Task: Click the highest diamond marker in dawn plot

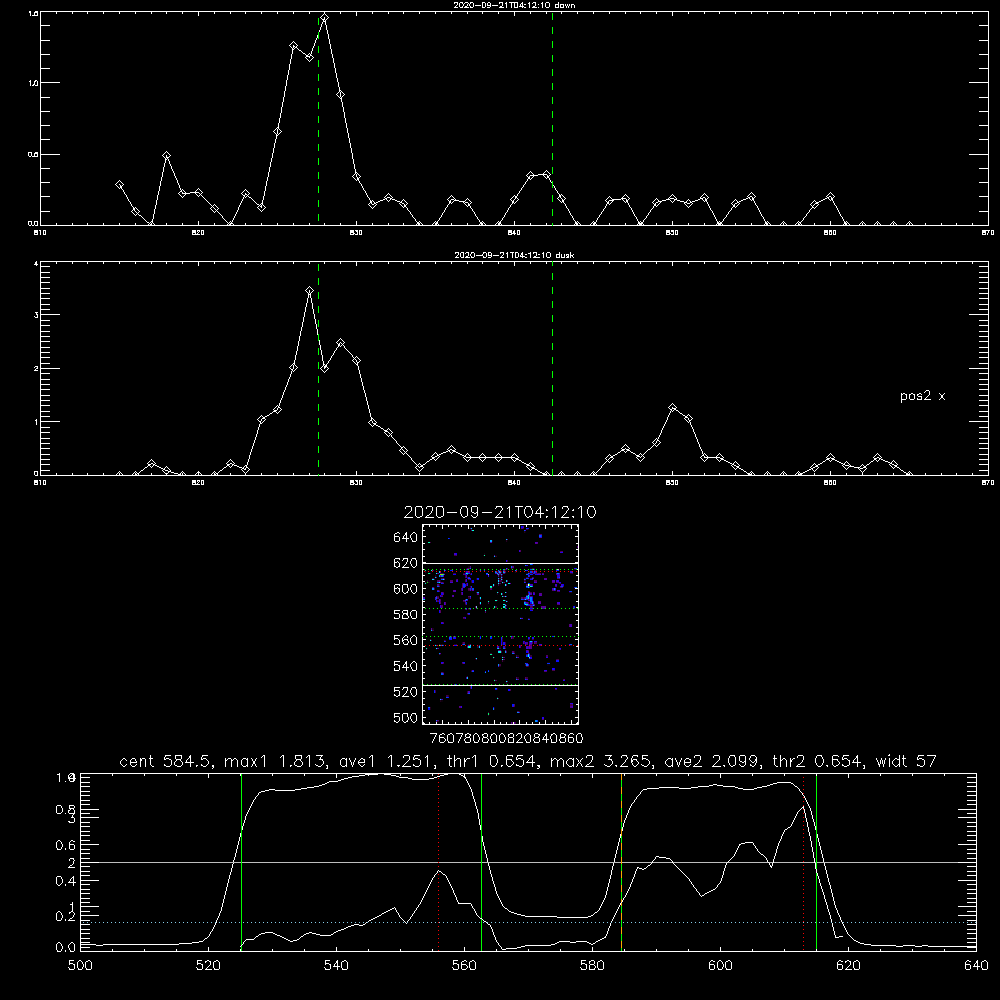Action: point(325,18)
